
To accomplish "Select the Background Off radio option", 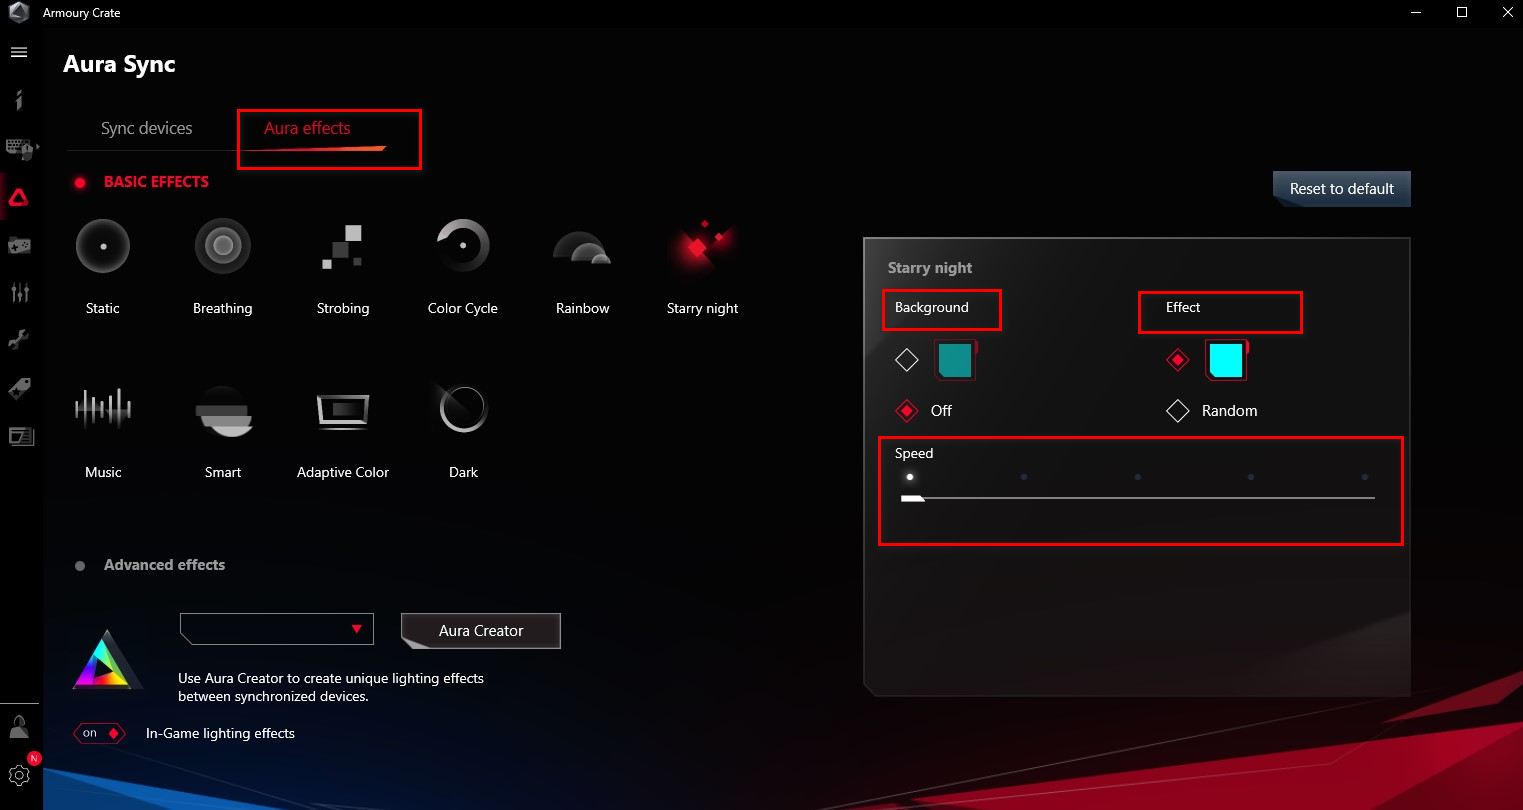I will tap(907, 411).
